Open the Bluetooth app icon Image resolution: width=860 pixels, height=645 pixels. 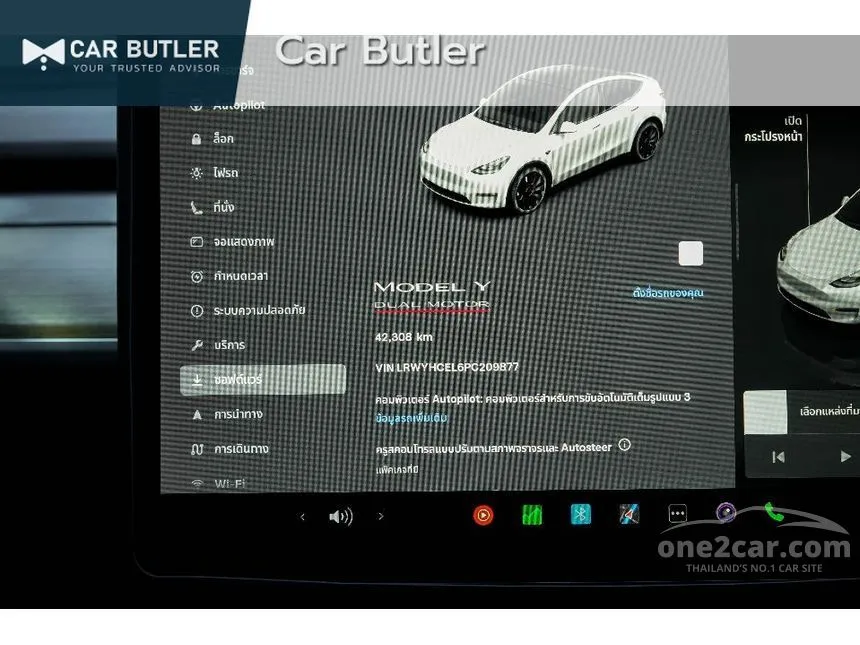tap(581, 514)
